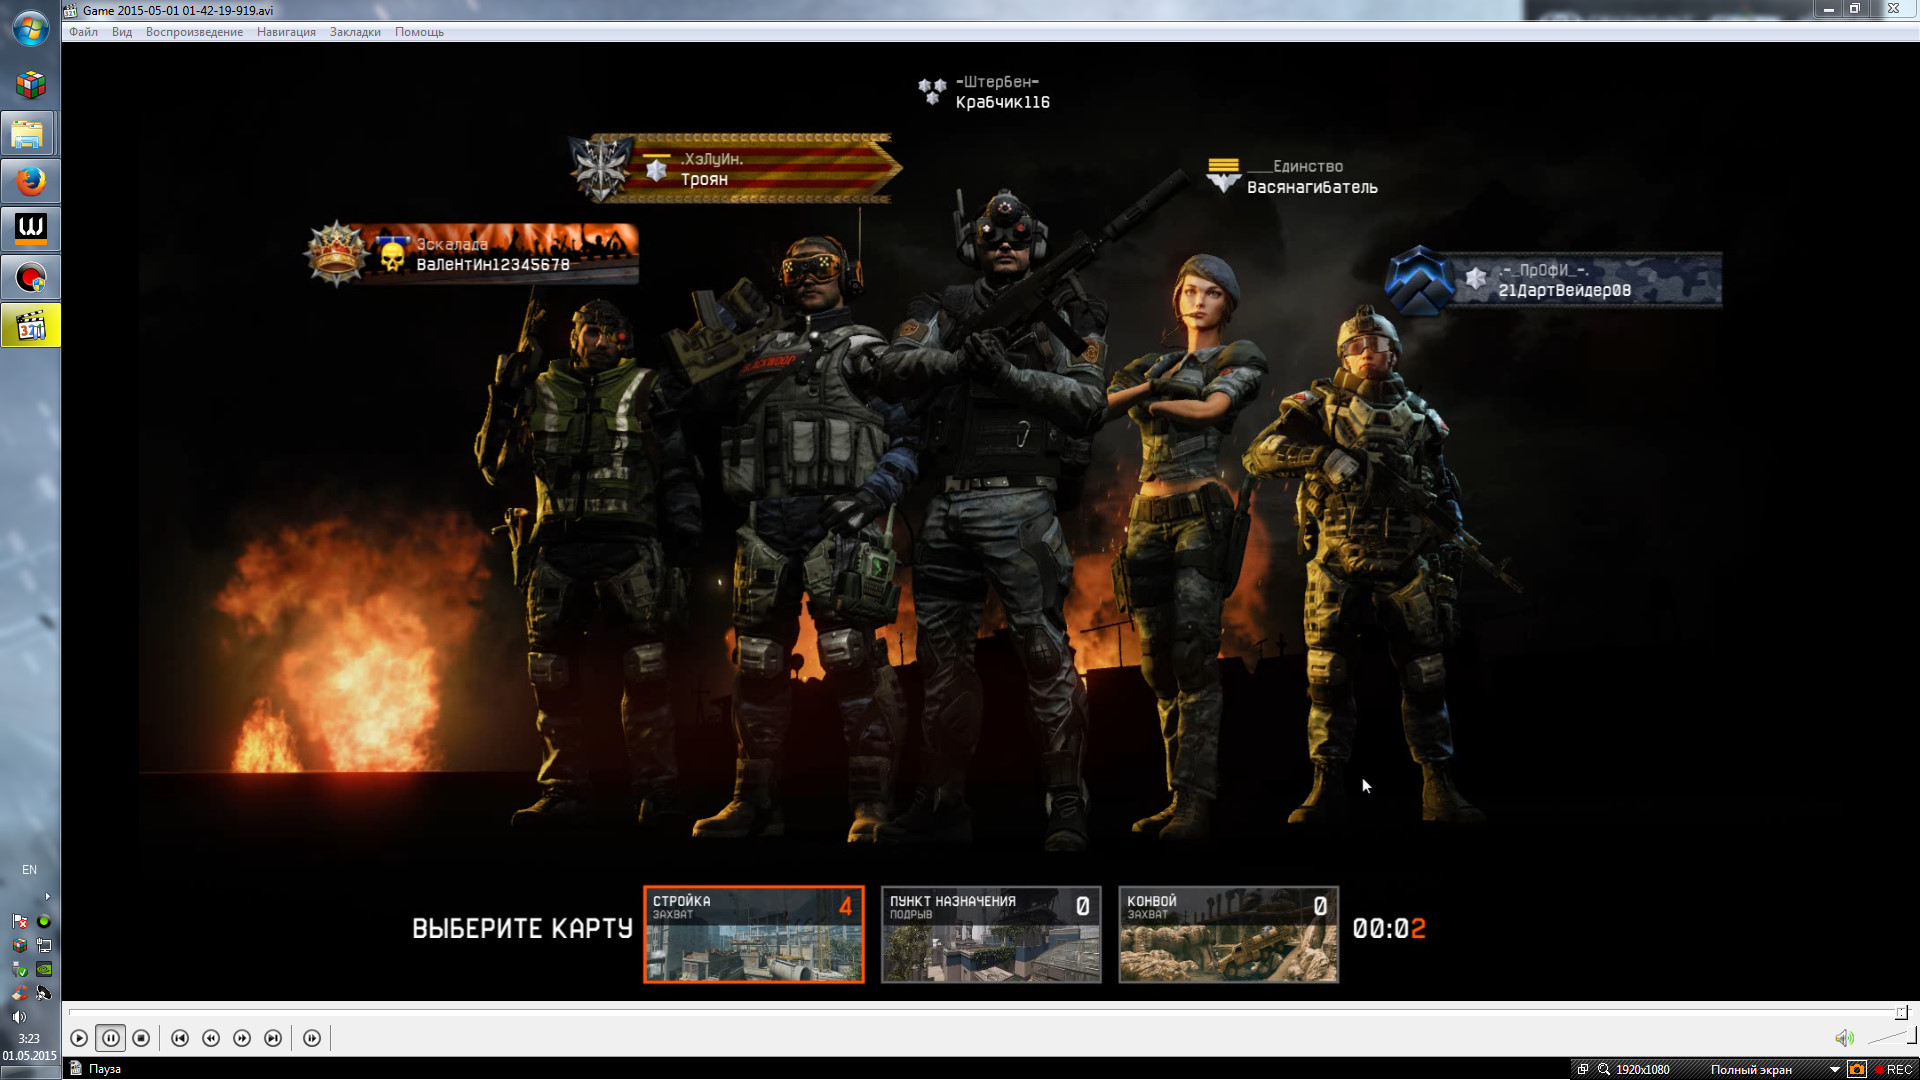Screen dimensions: 1920x1080
Task: Open the Навигация menu
Action: 286,32
